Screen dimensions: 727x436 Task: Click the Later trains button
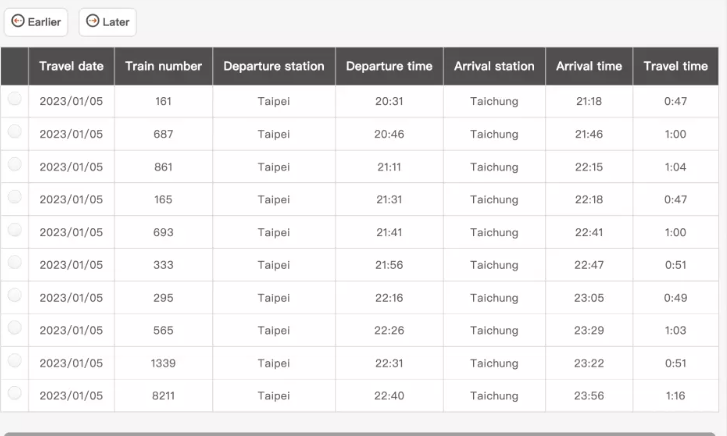coord(107,22)
